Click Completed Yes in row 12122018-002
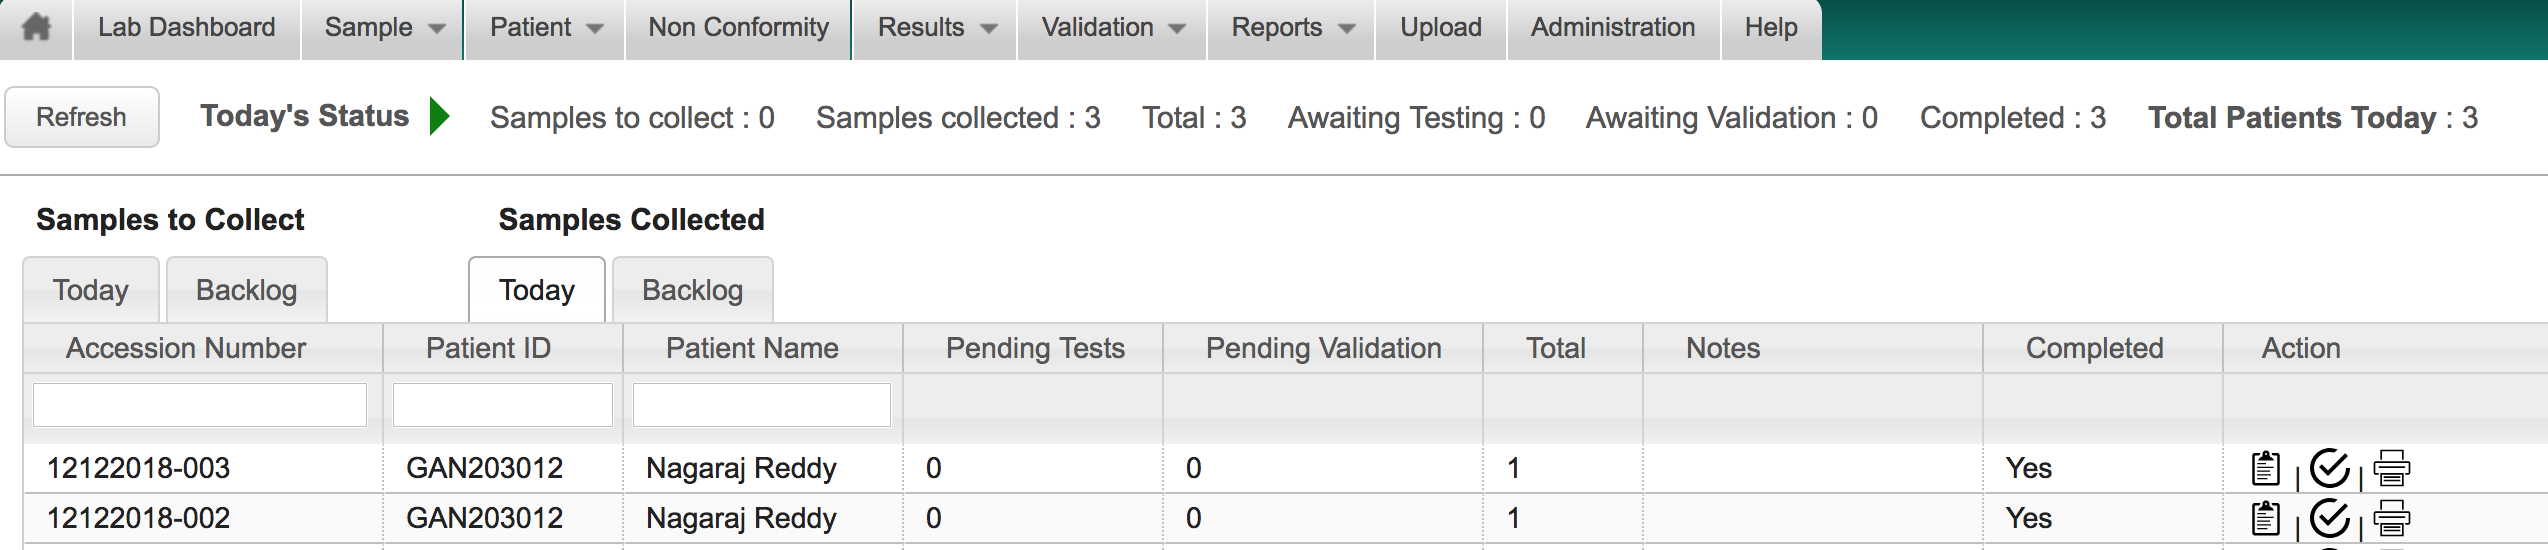The image size is (2548, 550). pyautogui.click(x=2029, y=518)
